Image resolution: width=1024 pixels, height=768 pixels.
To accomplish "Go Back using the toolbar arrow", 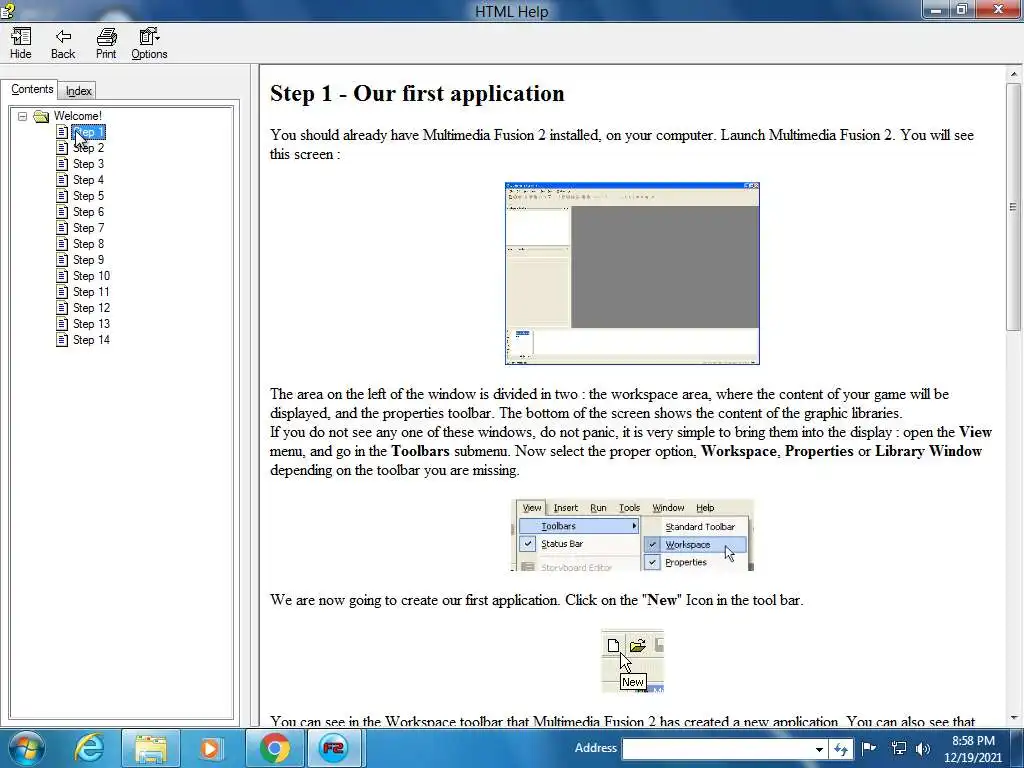I will pyautogui.click(x=63, y=44).
